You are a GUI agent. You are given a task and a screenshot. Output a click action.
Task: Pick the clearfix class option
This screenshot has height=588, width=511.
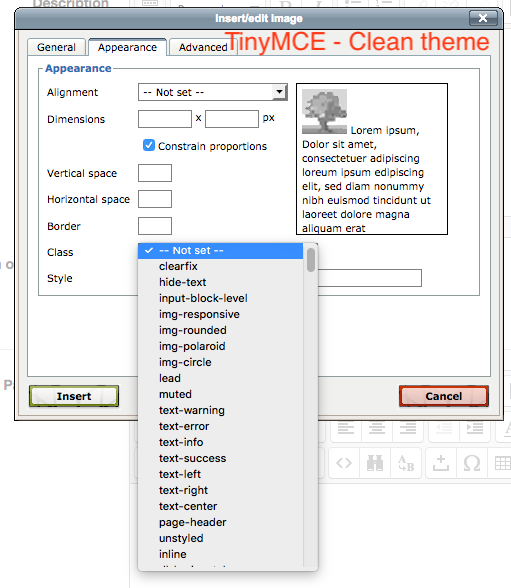pyautogui.click(x=220, y=266)
